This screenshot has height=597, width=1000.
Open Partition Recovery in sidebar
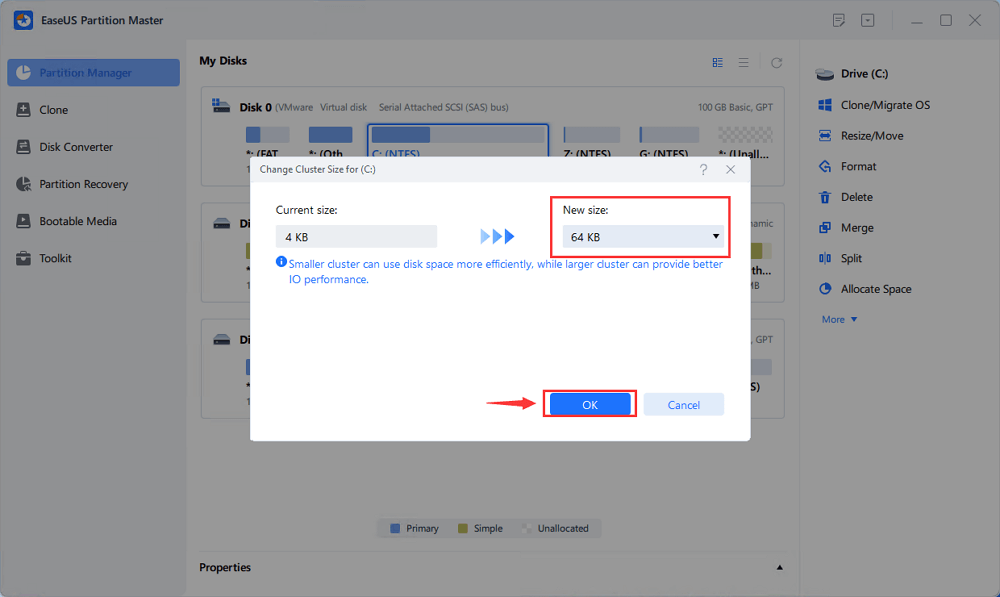(84, 184)
